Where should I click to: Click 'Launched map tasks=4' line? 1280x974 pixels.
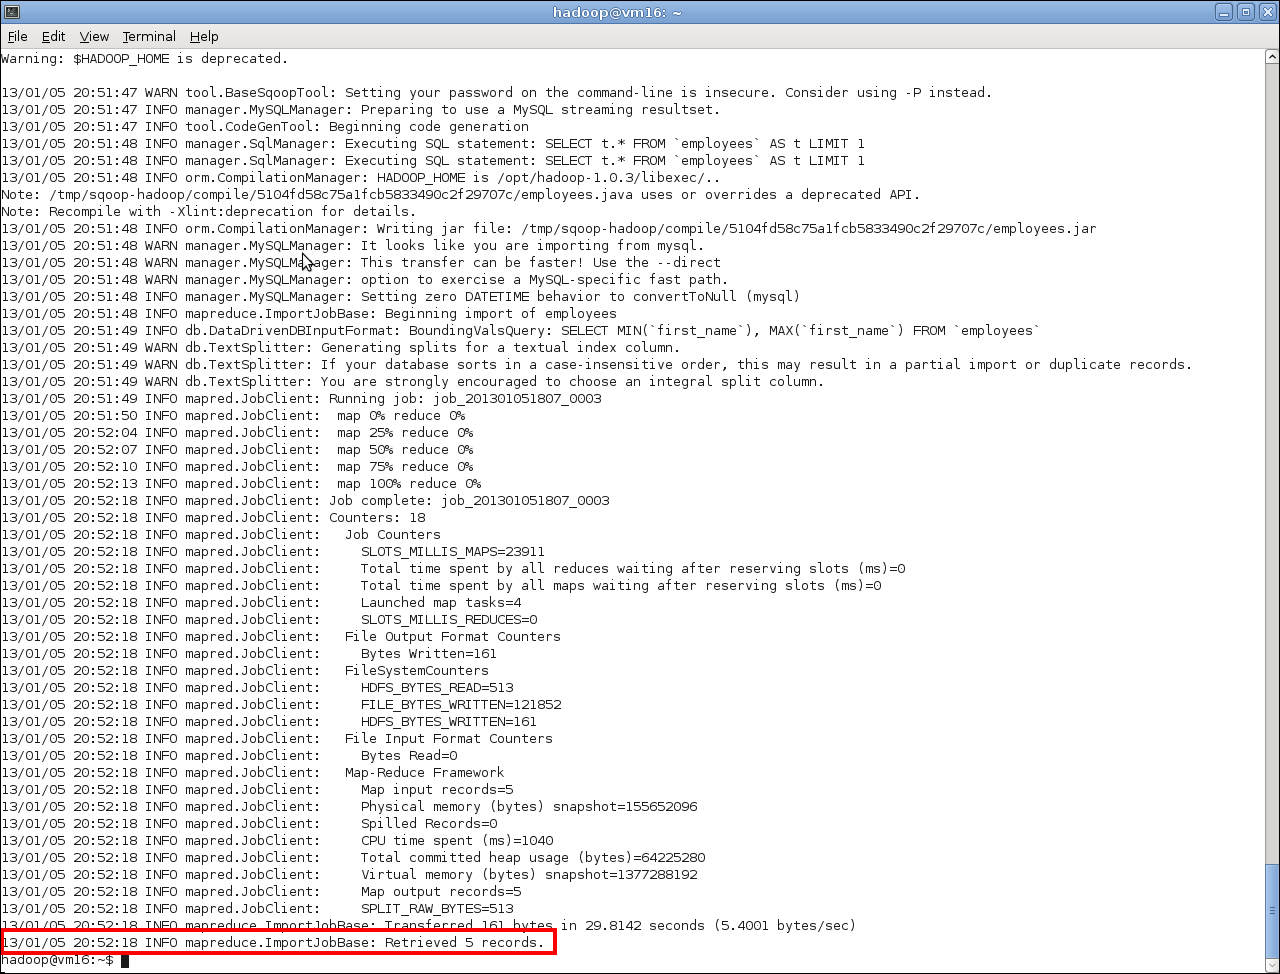click(261, 603)
